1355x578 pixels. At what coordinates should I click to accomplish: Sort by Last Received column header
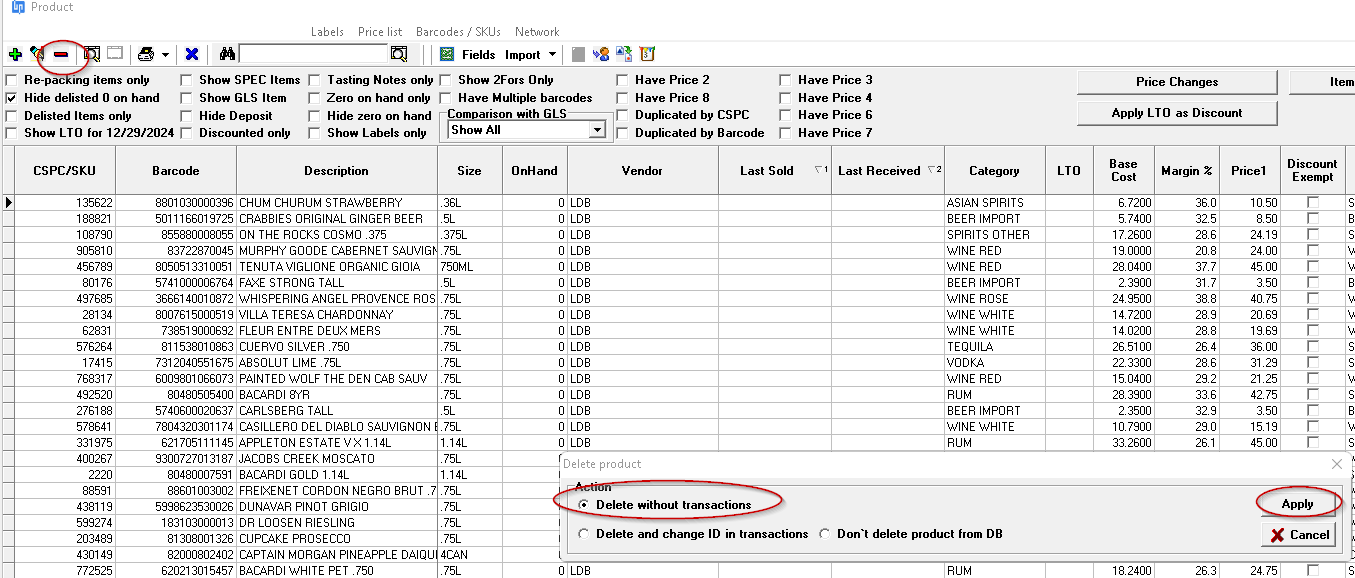(887, 171)
